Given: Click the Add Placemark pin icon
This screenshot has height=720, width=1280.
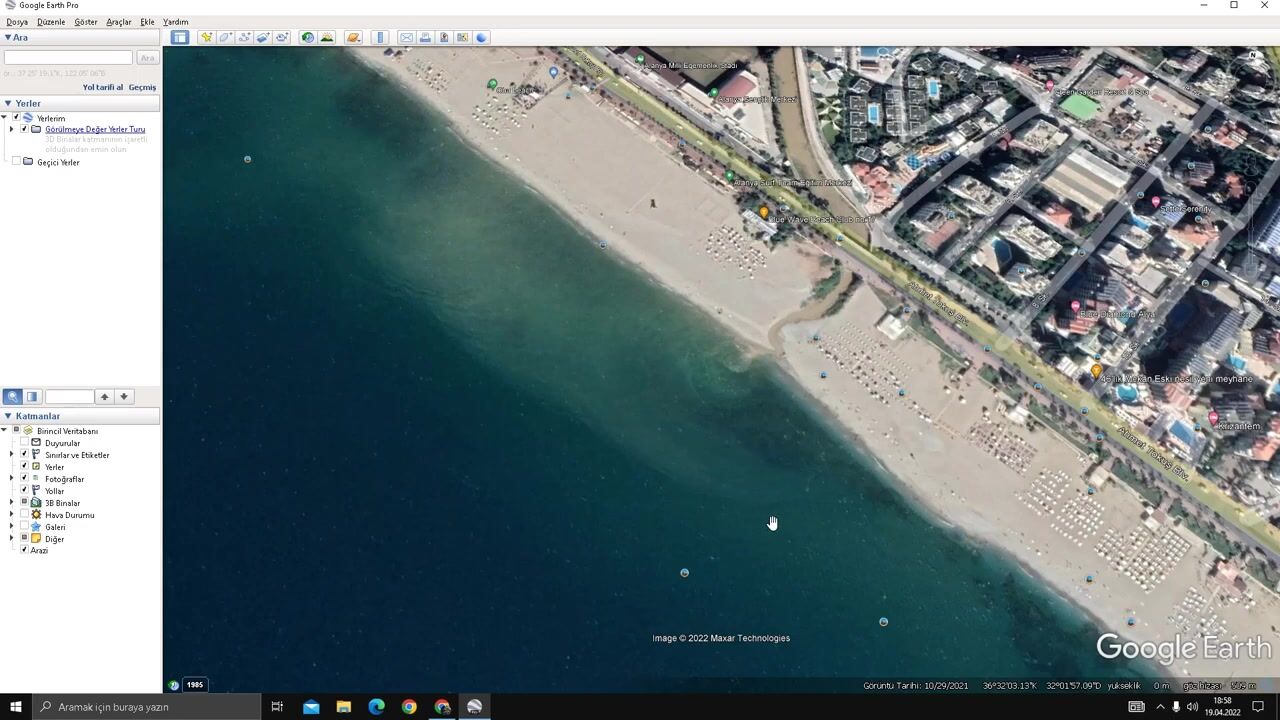Looking at the screenshot, I should coord(206,37).
